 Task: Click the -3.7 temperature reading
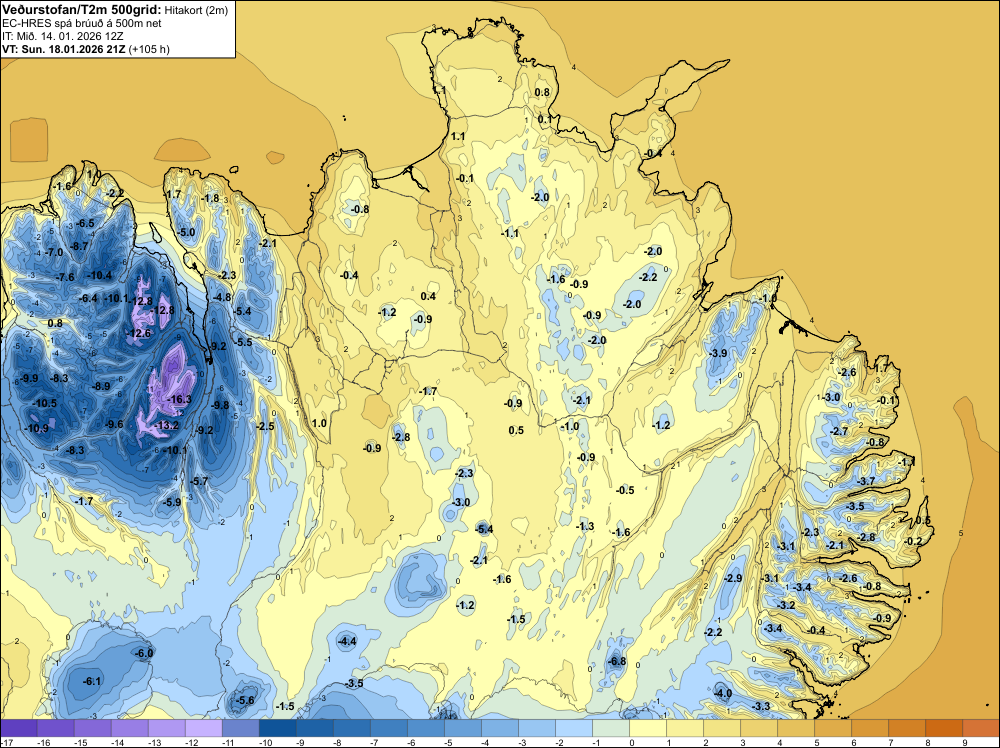click(x=866, y=481)
